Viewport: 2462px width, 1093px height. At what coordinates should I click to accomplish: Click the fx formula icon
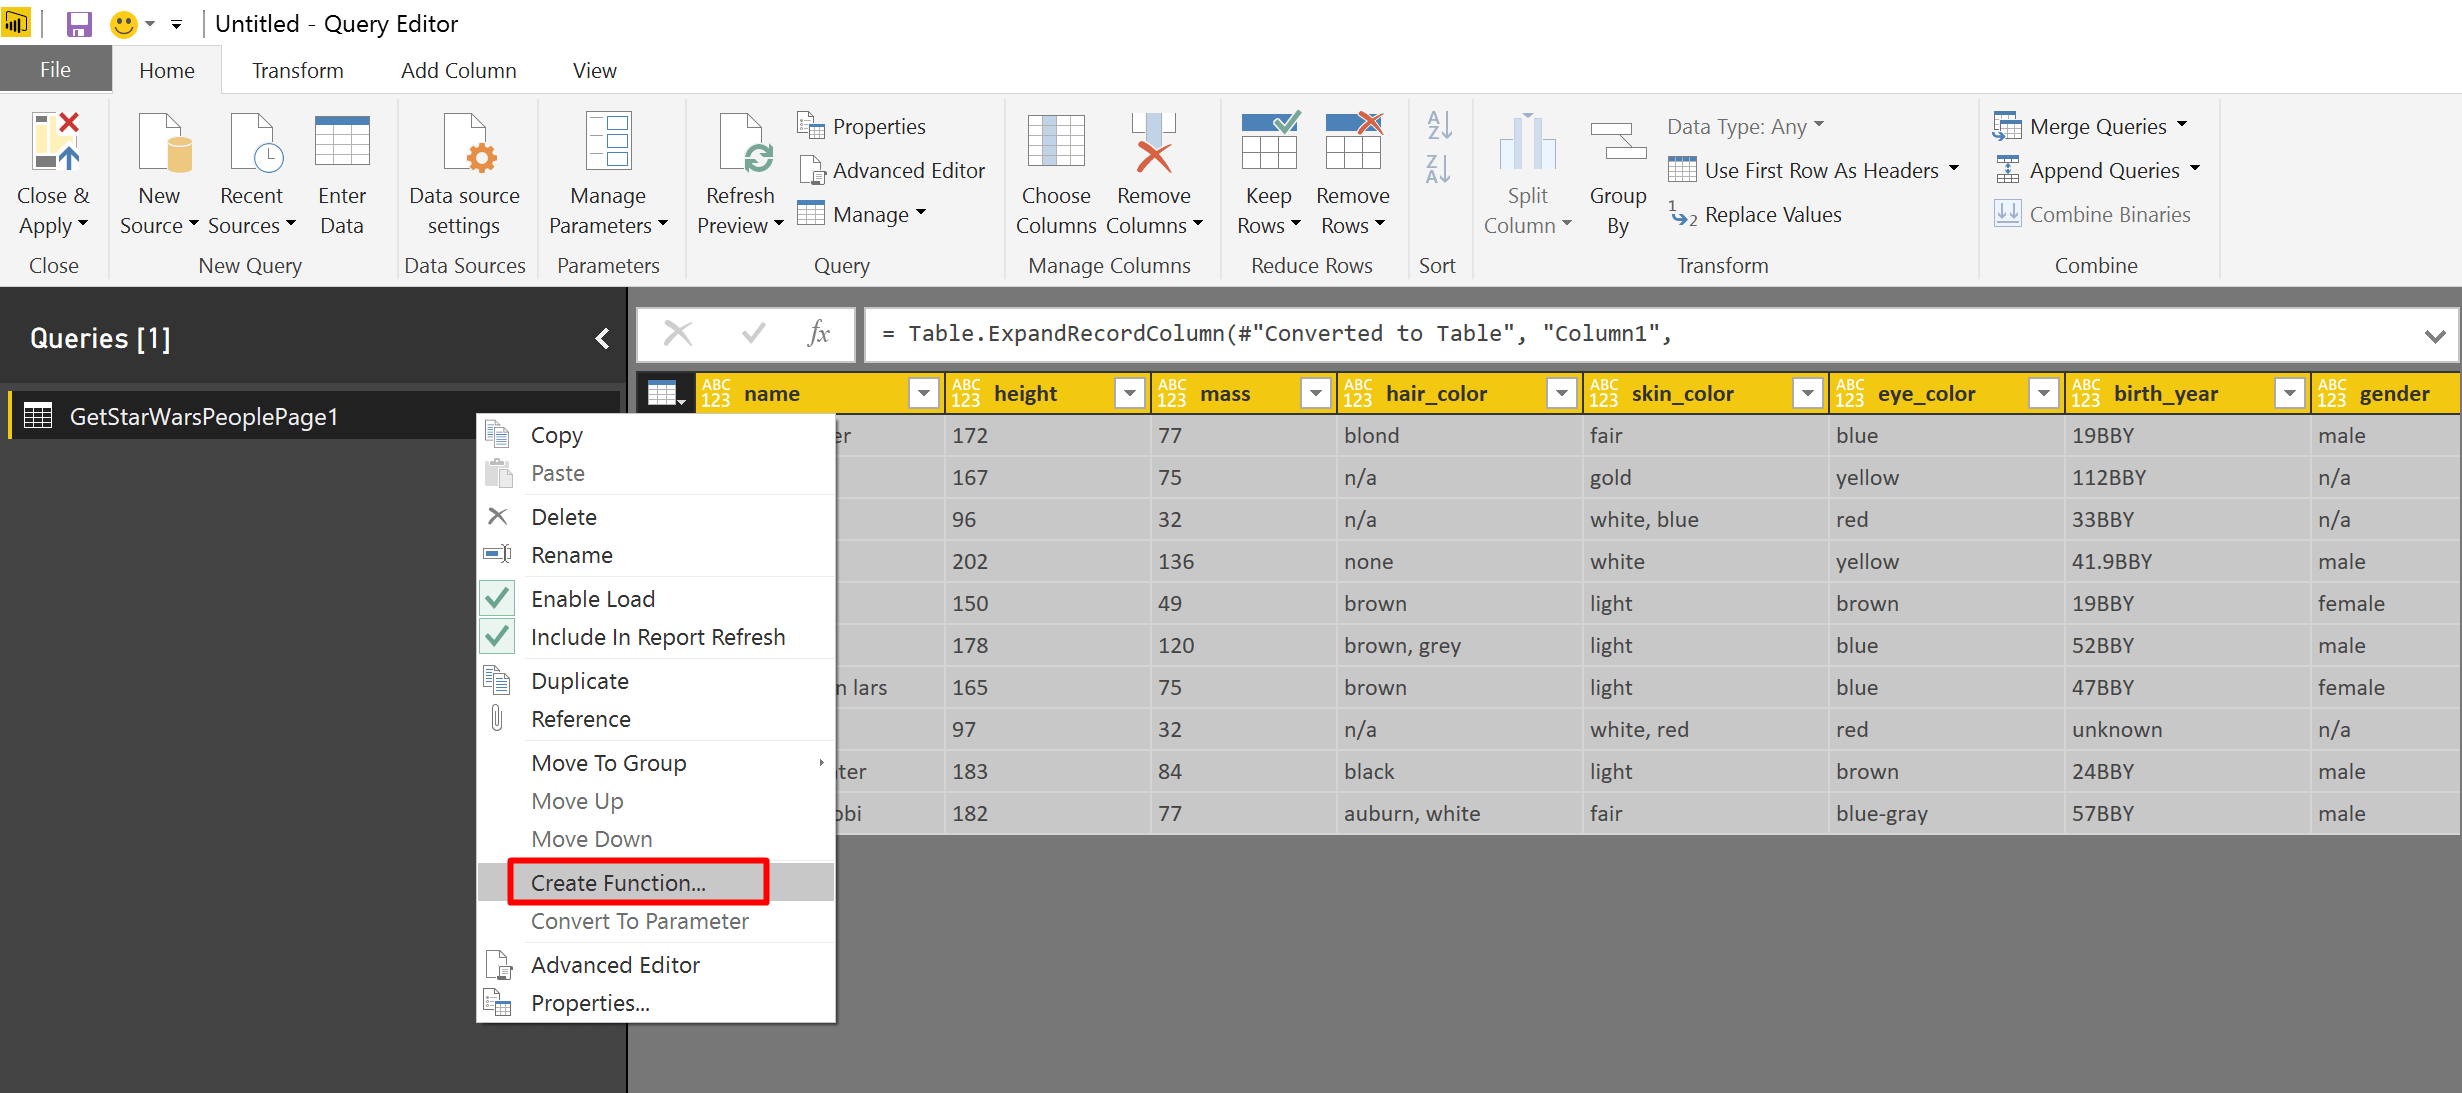[818, 334]
